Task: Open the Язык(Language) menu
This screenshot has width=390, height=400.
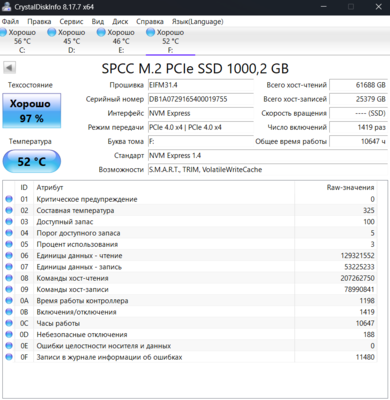Action: click(197, 22)
